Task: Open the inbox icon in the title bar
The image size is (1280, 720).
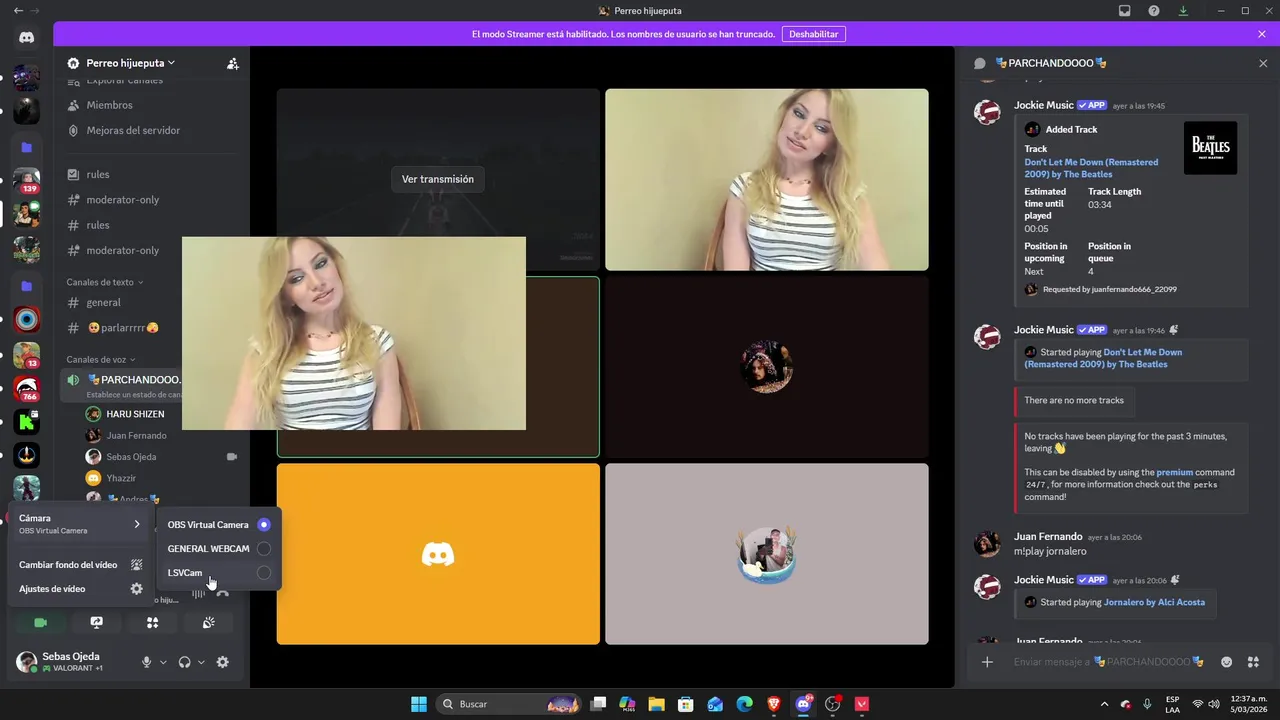Action: [1125, 11]
